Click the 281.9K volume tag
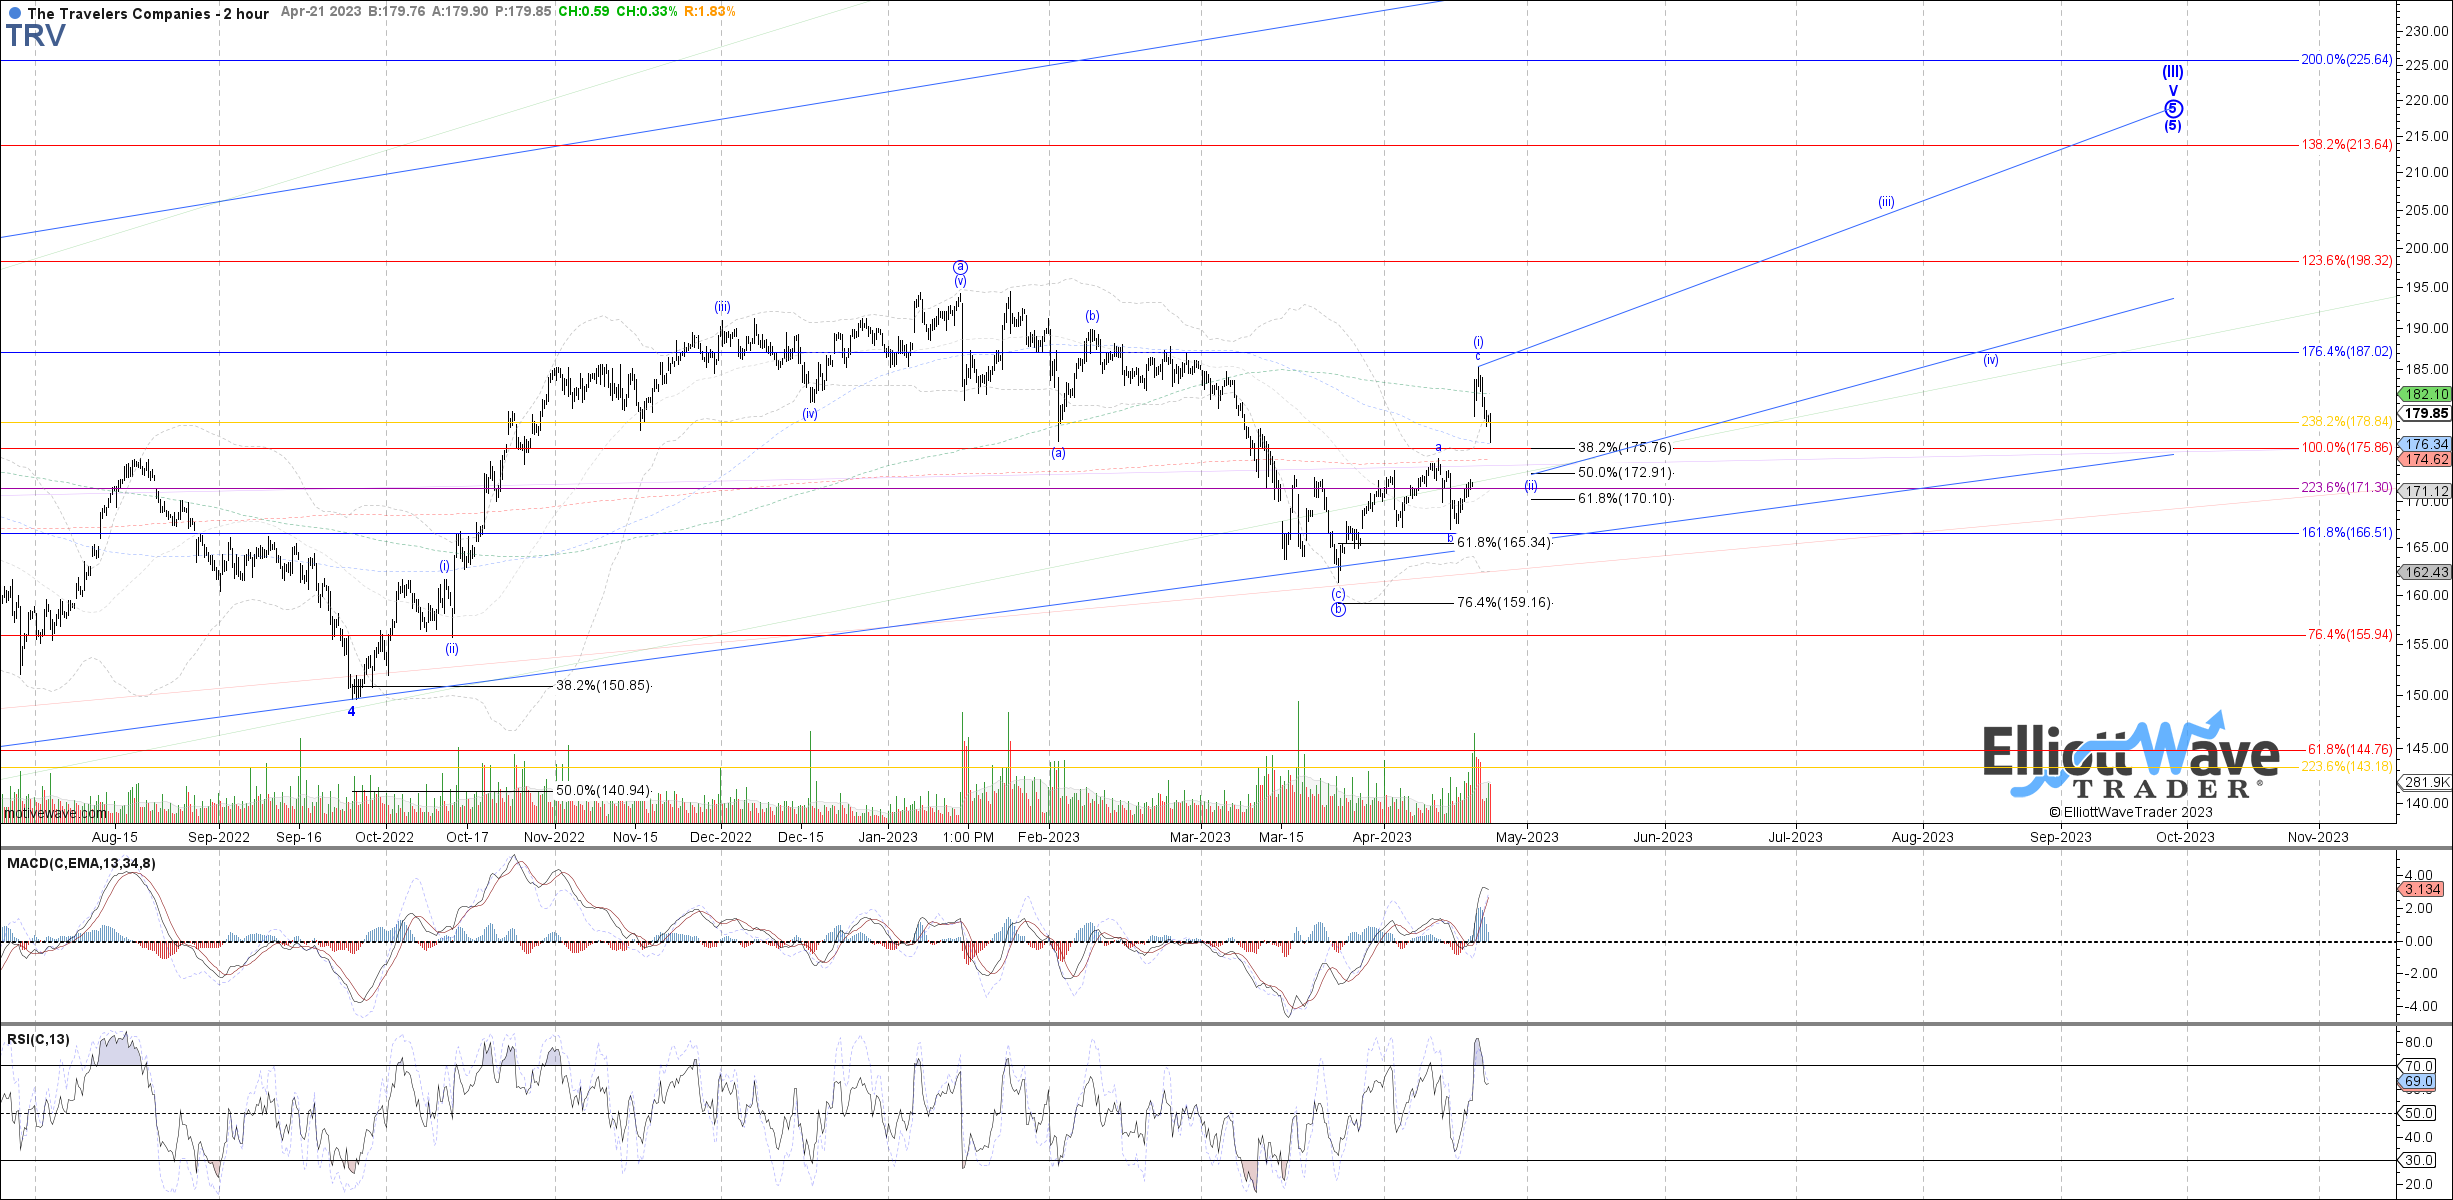The image size is (2453, 1200). (2424, 782)
